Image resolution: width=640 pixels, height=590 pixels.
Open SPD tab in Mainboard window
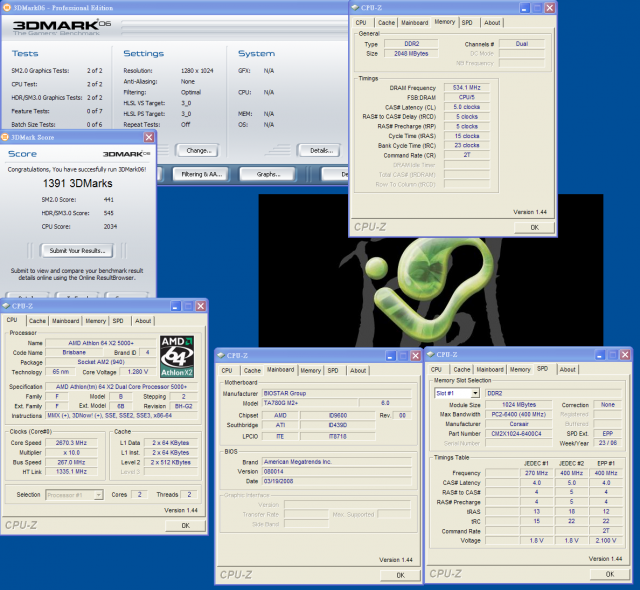coord(333,370)
